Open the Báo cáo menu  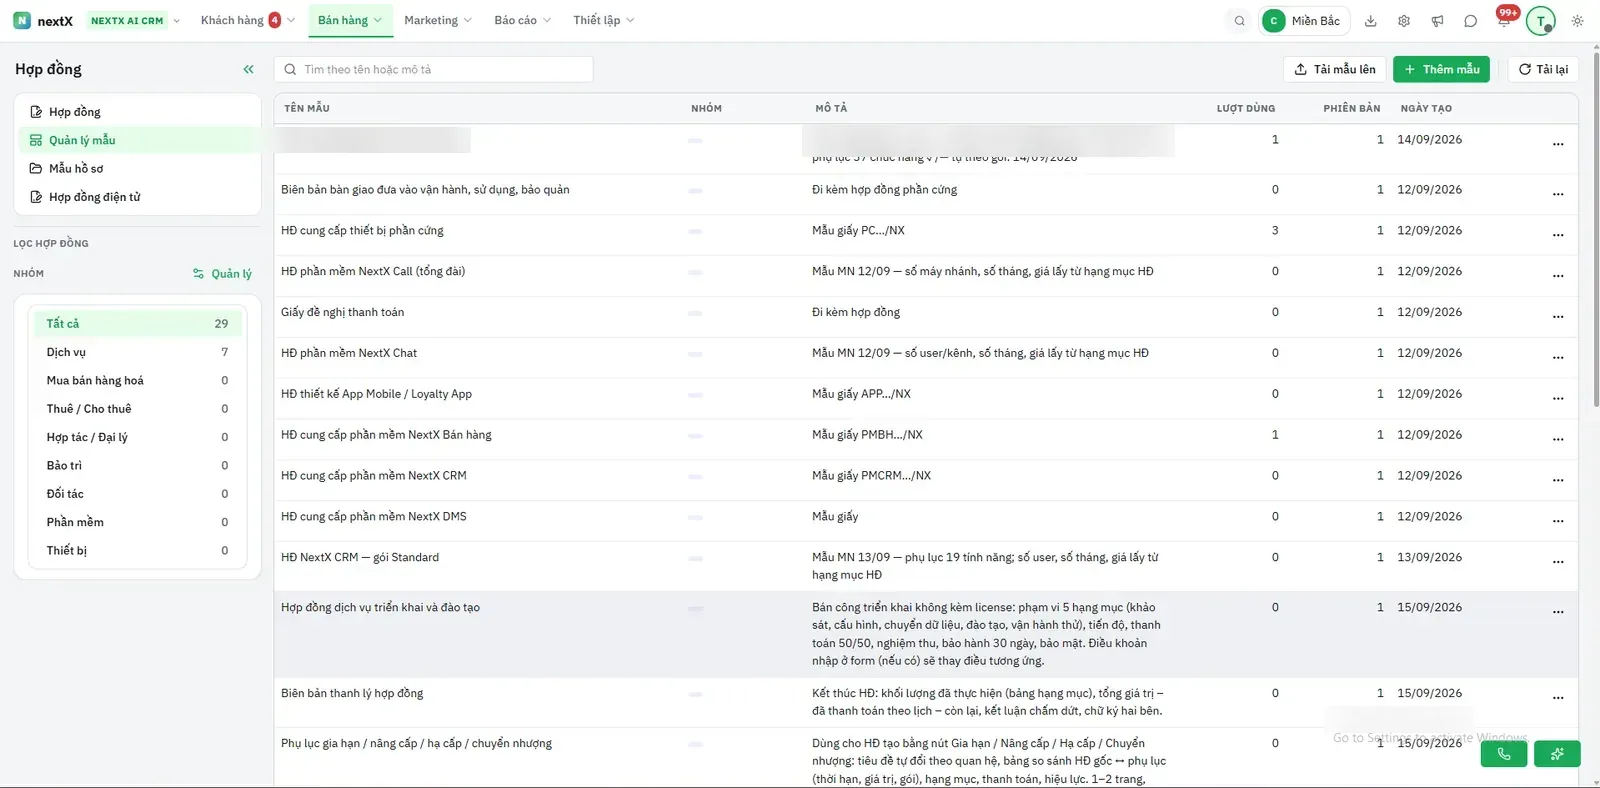pyautogui.click(x=522, y=20)
